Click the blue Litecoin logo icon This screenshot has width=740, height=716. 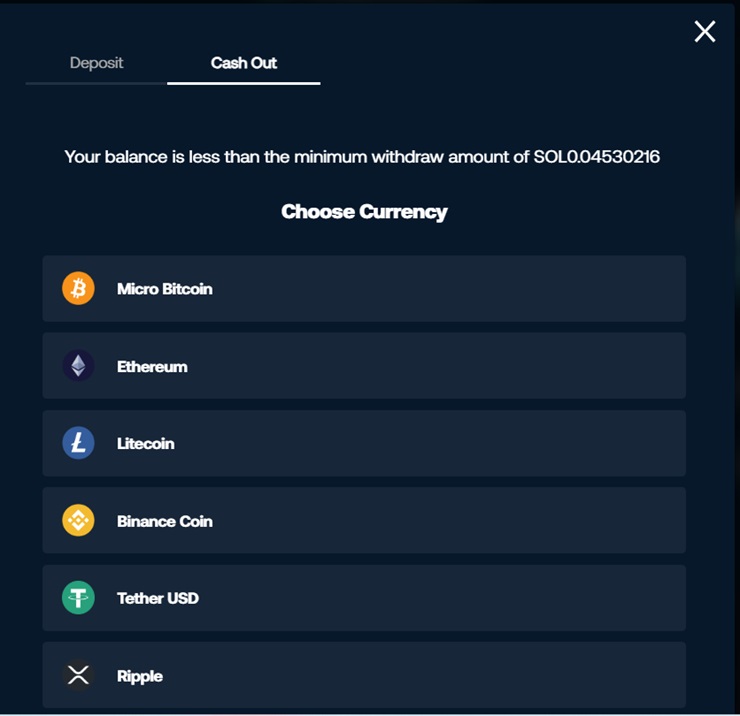(78, 443)
